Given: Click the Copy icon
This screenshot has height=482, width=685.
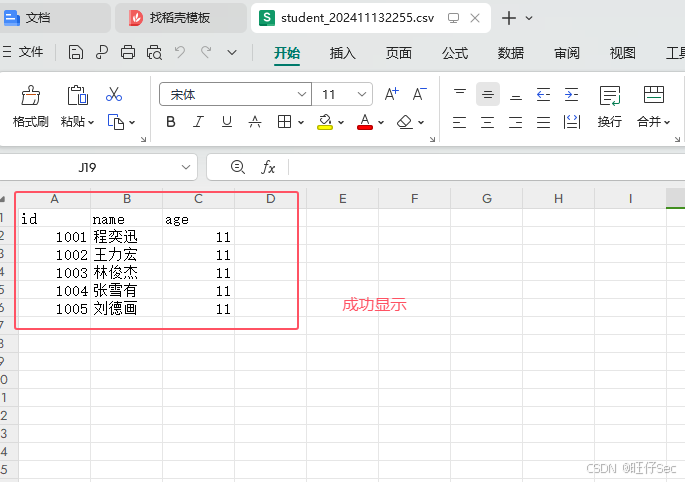Looking at the screenshot, I should (x=116, y=122).
